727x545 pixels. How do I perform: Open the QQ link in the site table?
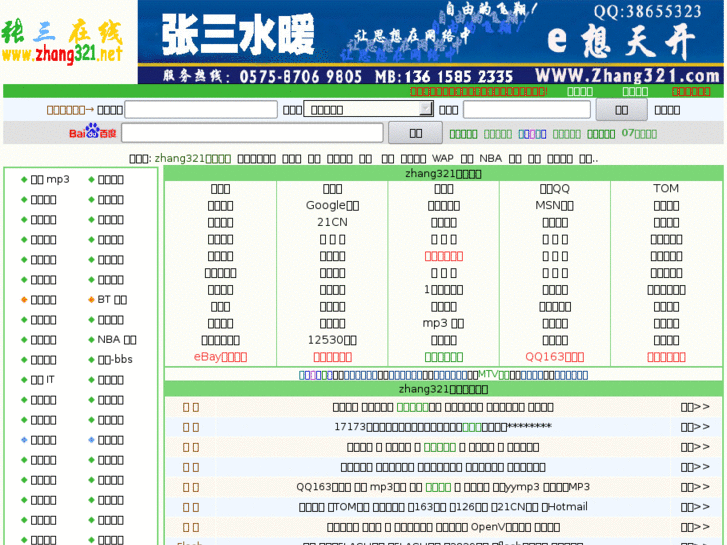555,189
